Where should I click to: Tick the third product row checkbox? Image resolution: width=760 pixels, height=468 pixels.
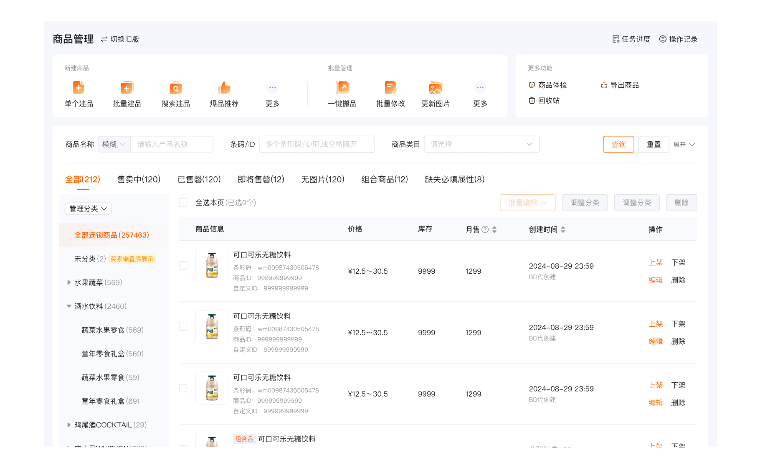[183, 388]
